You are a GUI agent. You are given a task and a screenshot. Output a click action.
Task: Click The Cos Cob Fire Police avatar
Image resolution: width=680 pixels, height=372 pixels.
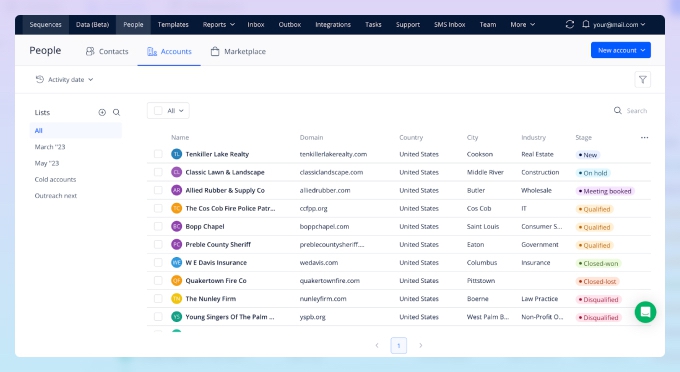(177, 209)
